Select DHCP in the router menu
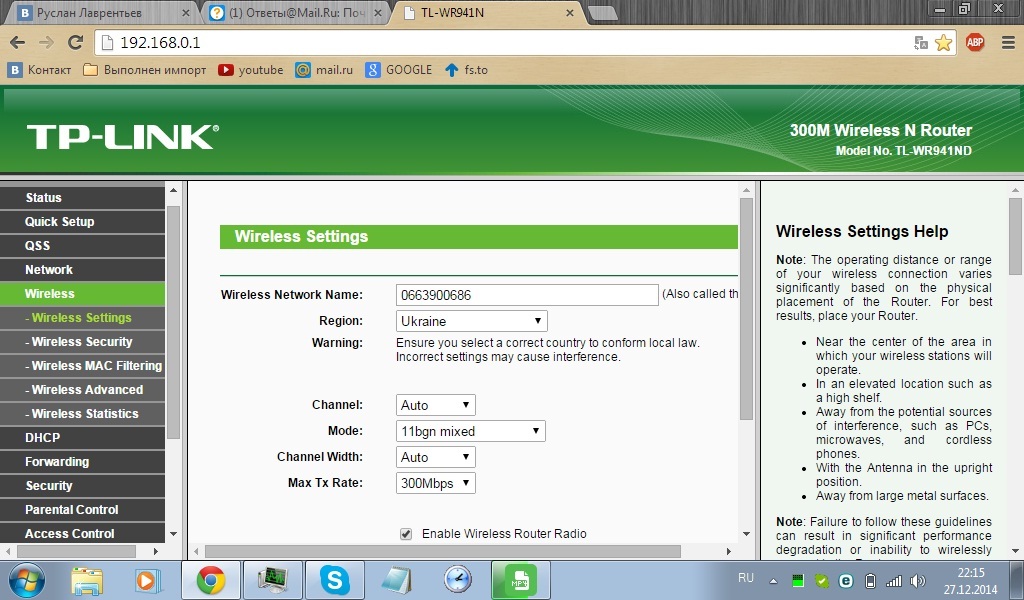The height and width of the screenshot is (600, 1024). point(43,437)
